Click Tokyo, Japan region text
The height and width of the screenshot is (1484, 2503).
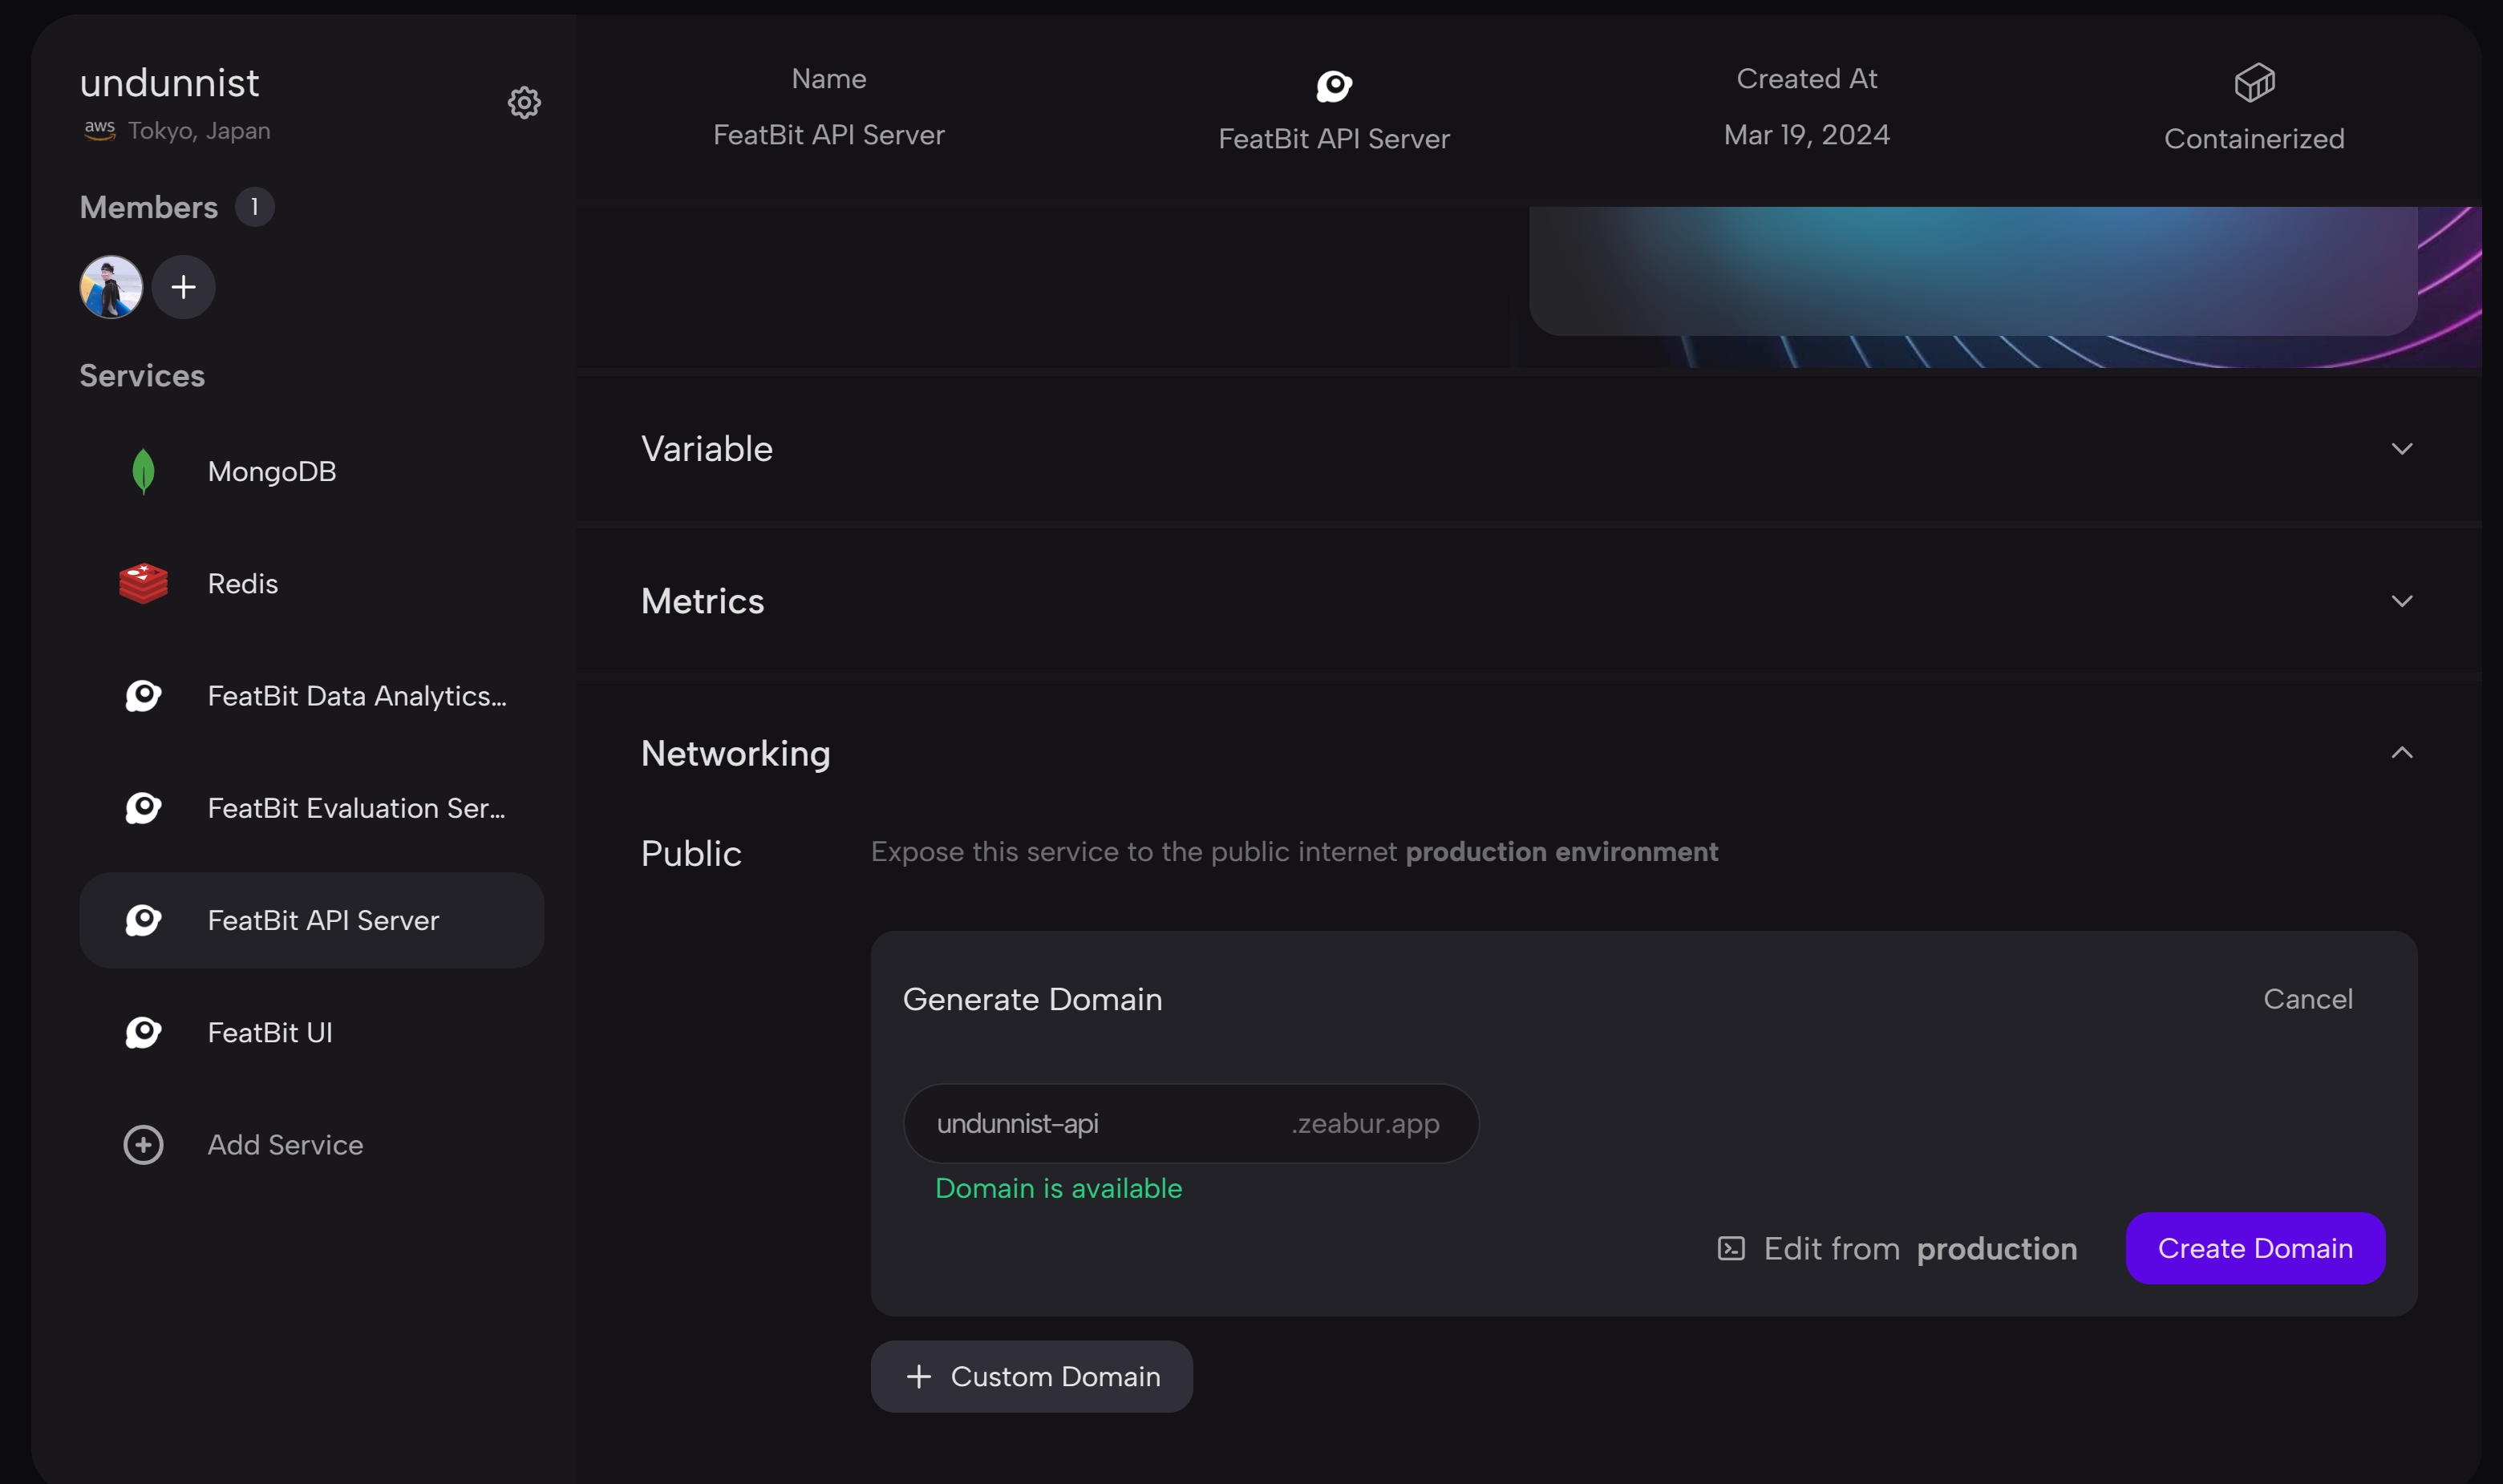tap(199, 131)
